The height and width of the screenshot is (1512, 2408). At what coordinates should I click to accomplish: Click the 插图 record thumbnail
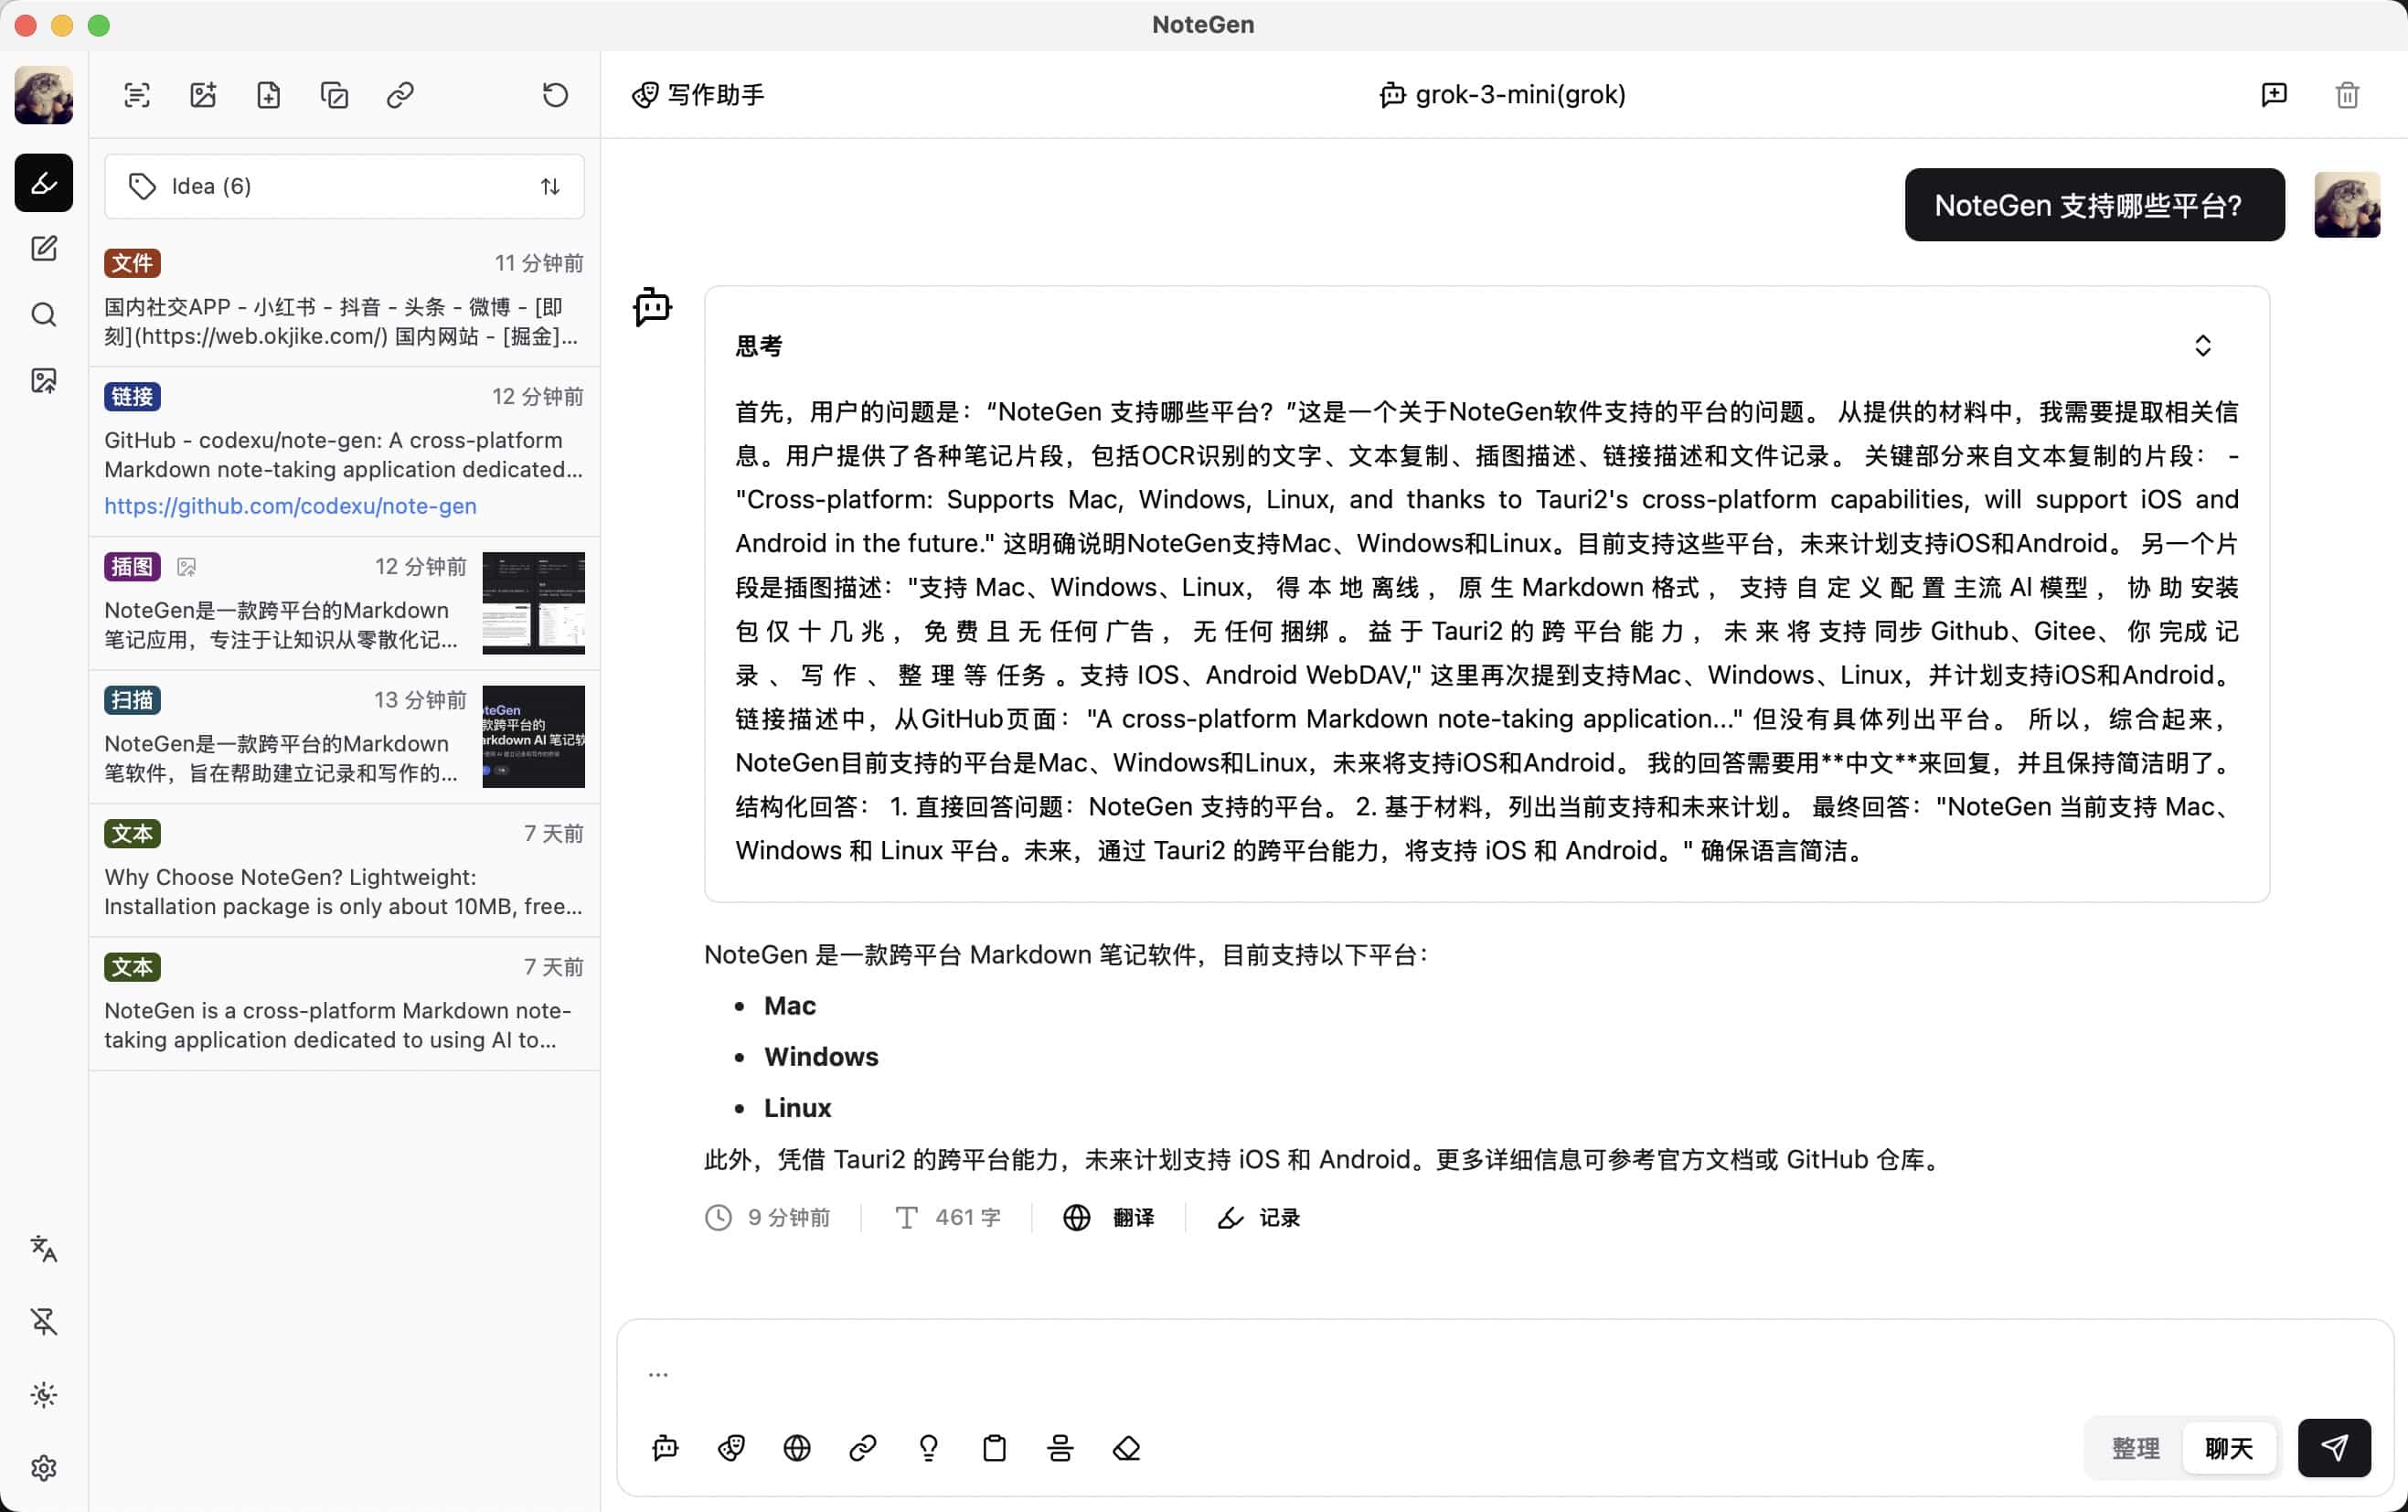533,604
